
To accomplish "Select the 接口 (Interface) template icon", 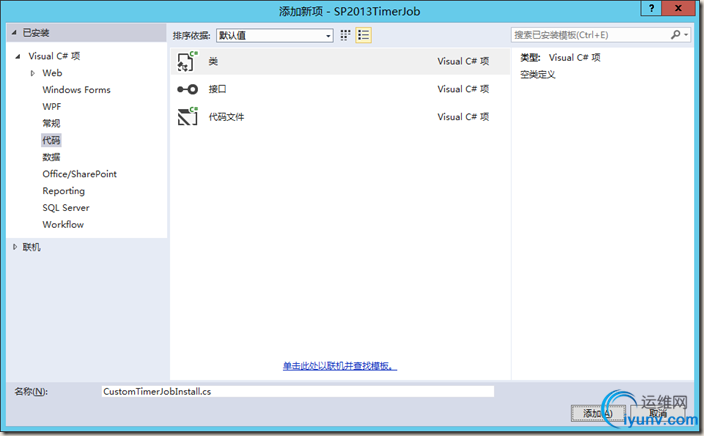I will [187, 89].
